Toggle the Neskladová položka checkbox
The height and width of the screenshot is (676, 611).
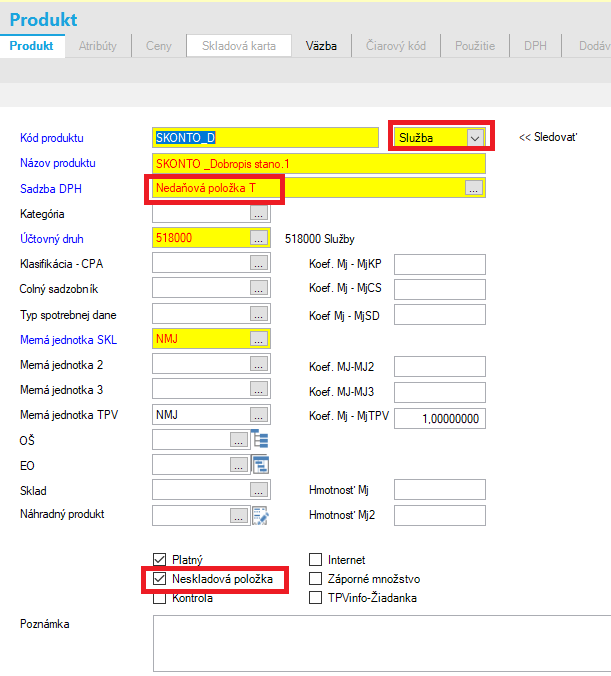pos(160,579)
